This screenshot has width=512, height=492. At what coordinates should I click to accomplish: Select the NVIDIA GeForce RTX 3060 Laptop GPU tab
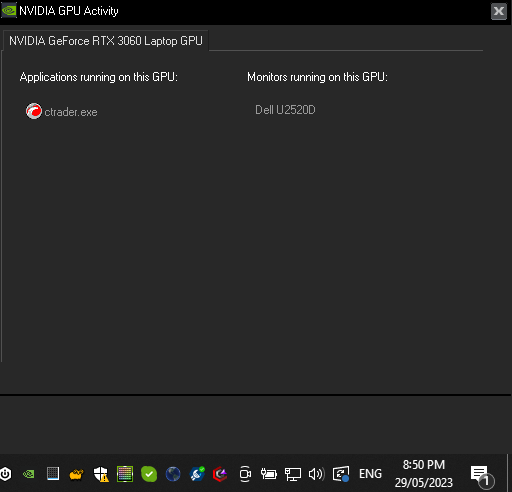click(106, 41)
